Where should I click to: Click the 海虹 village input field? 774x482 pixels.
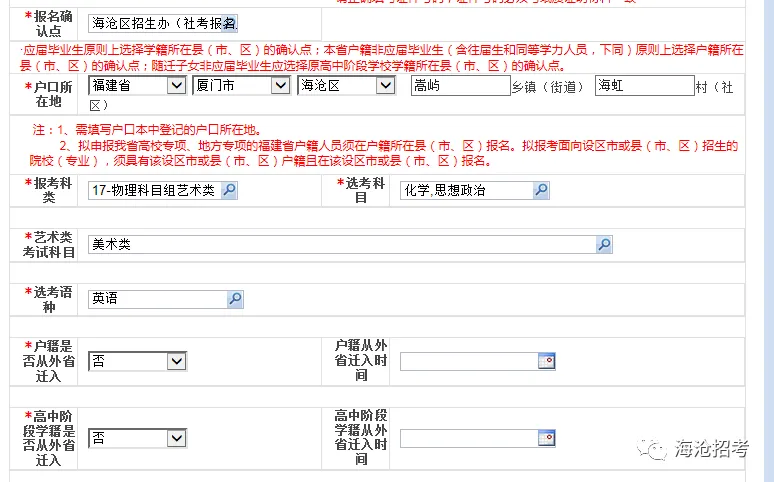[644, 85]
